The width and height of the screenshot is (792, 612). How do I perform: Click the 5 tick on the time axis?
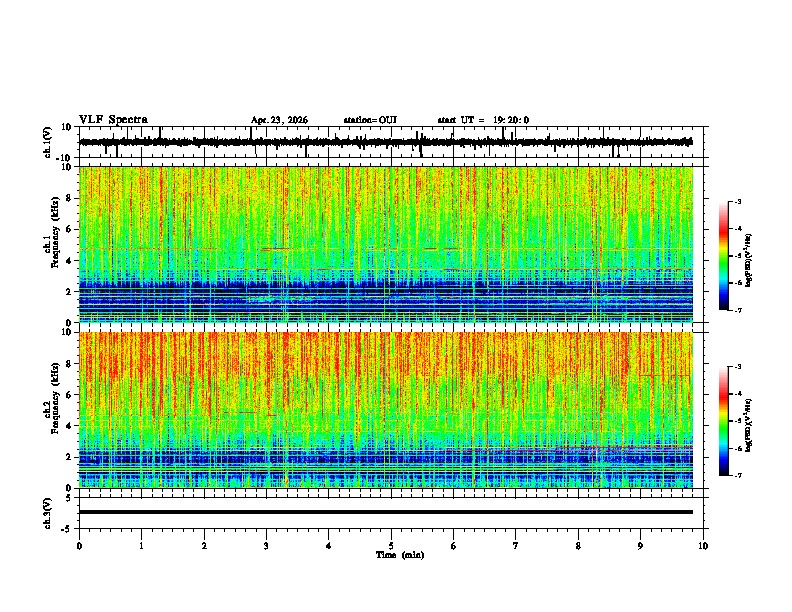[391, 546]
